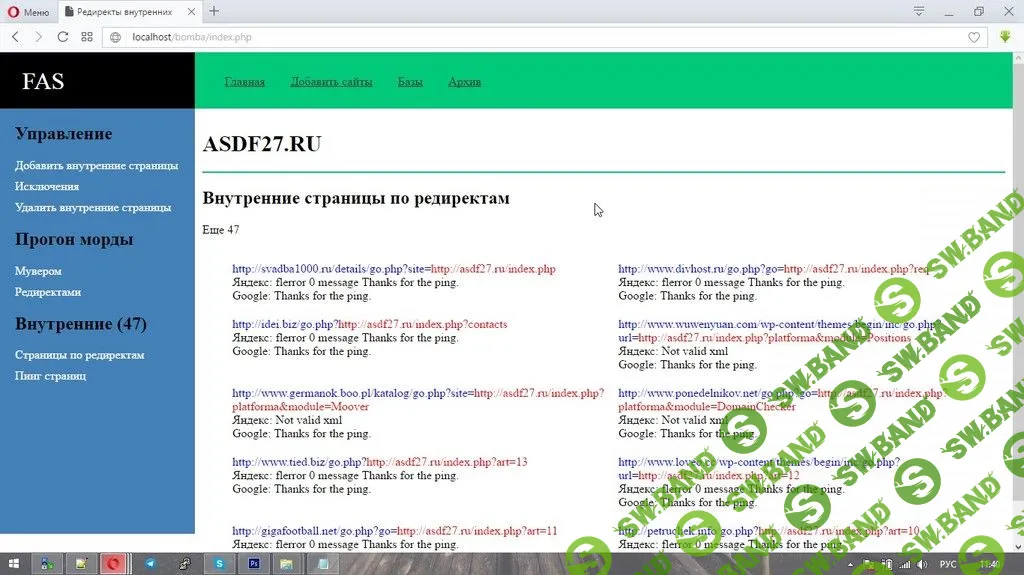This screenshot has height=575, width=1024.
Task: Open the tab menu icon near window controls
Action: pos(919,11)
